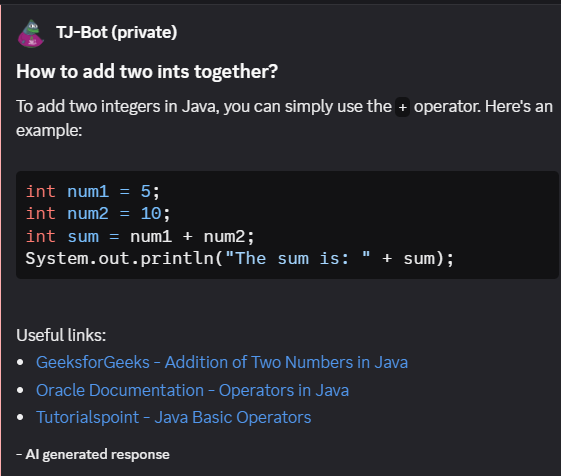561x476 pixels.
Task: Click the bullet beside the Oracle Documentation link
Action: [x=20, y=390]
